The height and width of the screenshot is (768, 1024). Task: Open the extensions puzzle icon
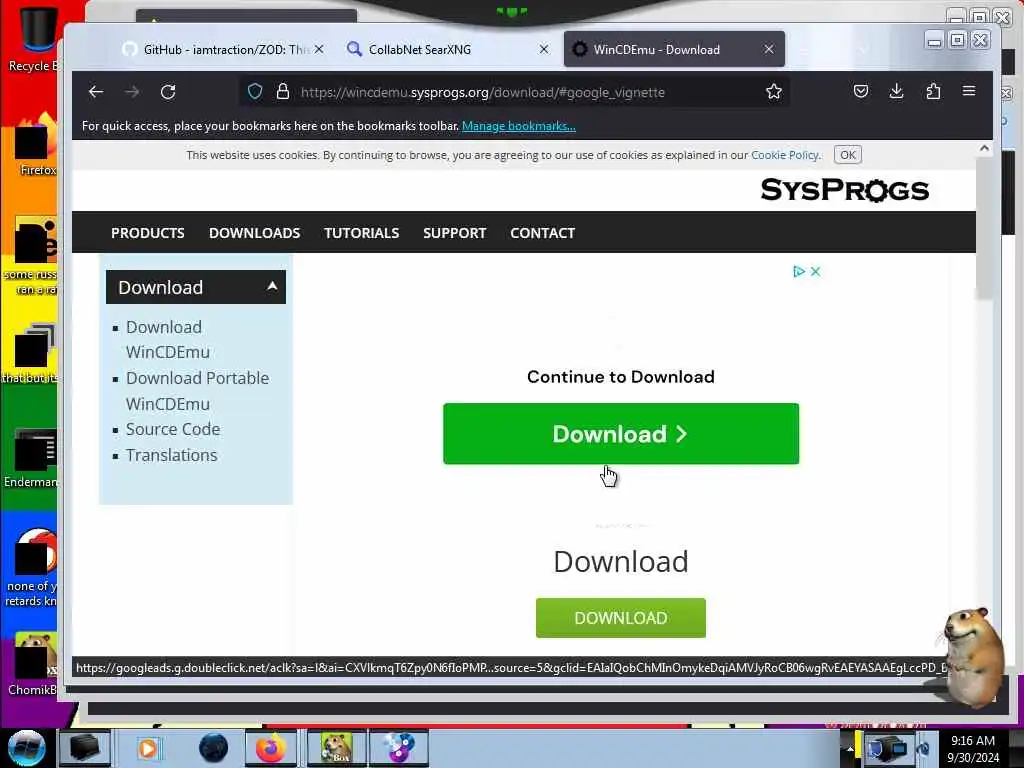(x=933, y=91)
